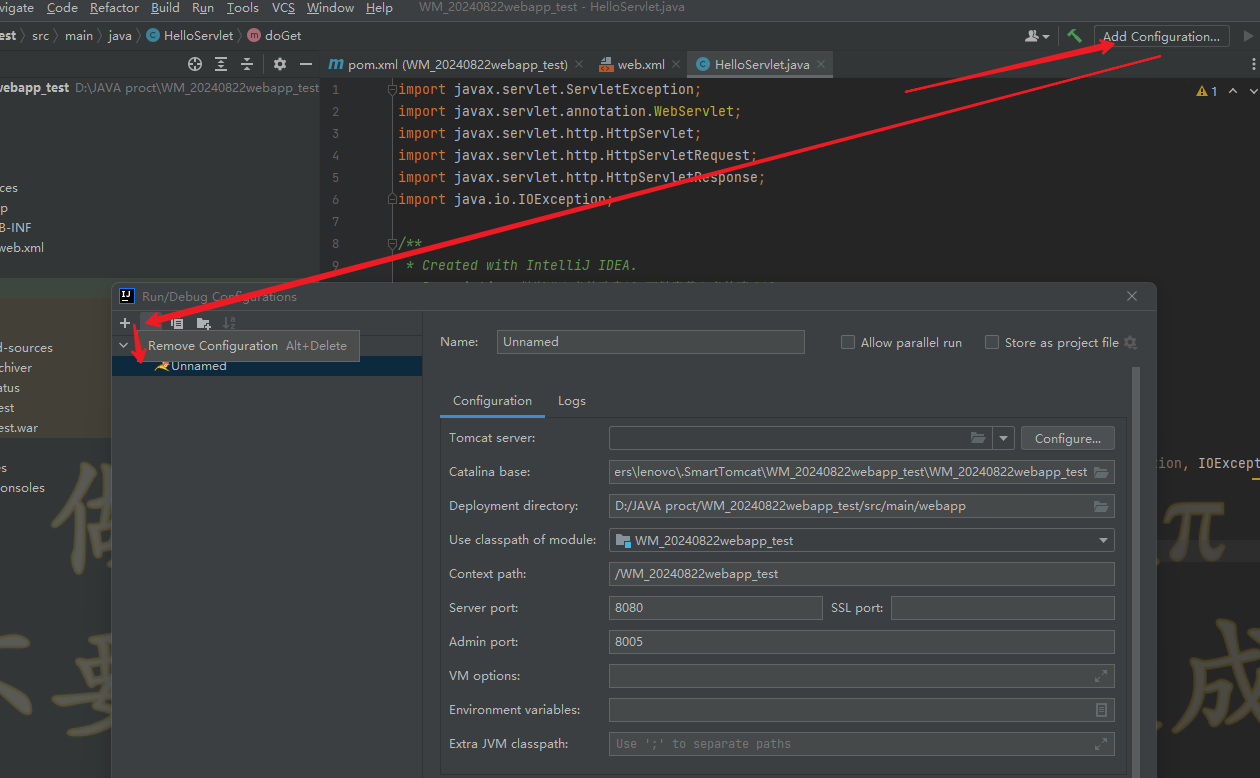
Task: Expand the VM options field
Action: [x=1101, y=676]
